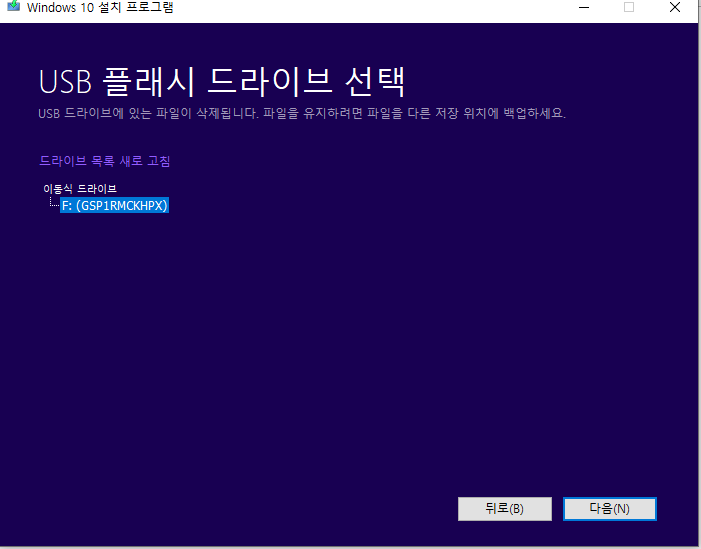Click the Windows 10 설치 프로그램 title text
This screenshot has height=549, width=701.
100,7
